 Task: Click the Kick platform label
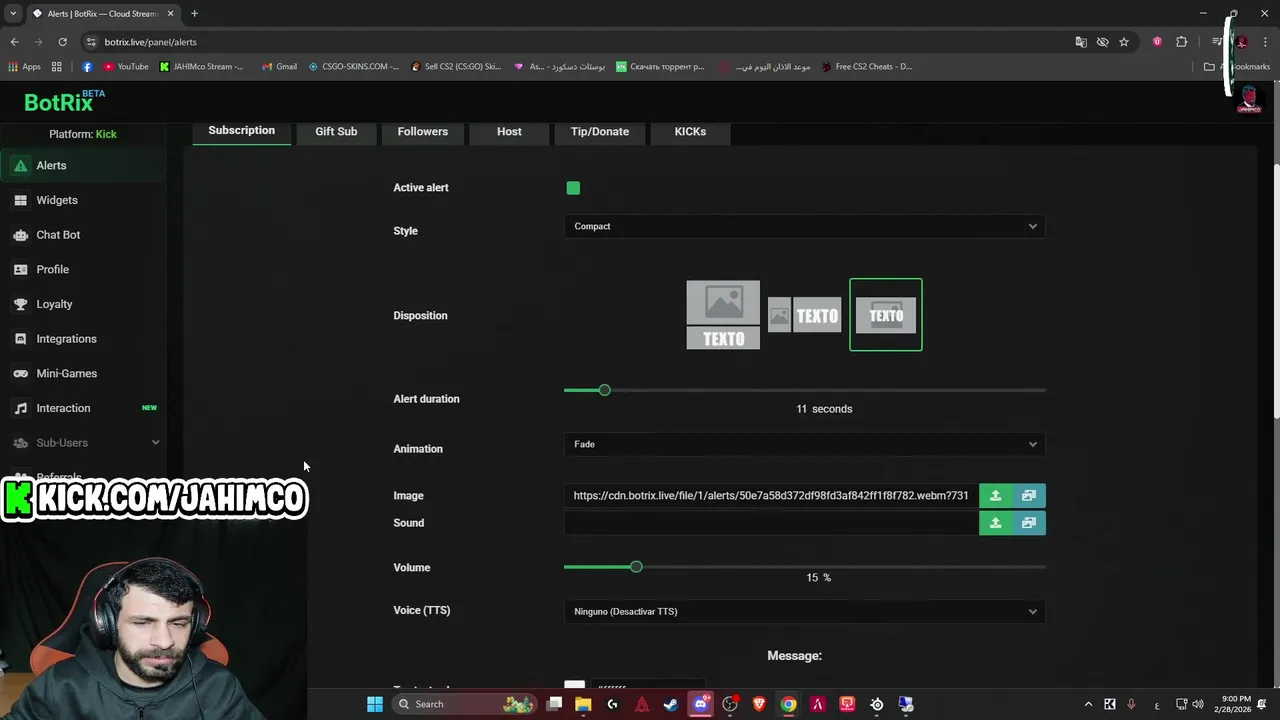[x=106, y=134]
